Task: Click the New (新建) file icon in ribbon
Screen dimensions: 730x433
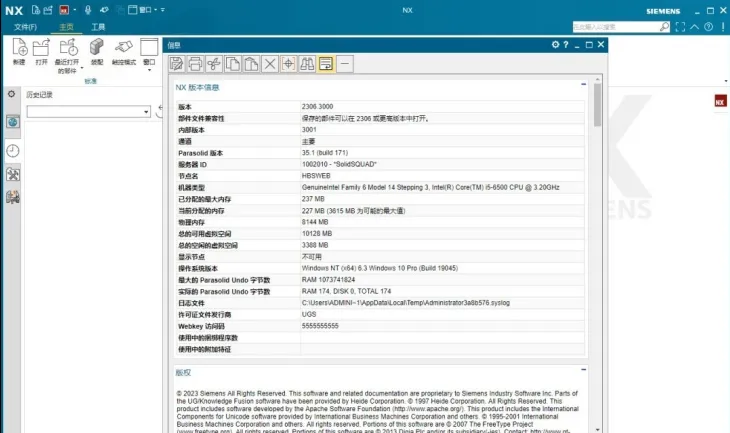Action: (x=20, y=47)
